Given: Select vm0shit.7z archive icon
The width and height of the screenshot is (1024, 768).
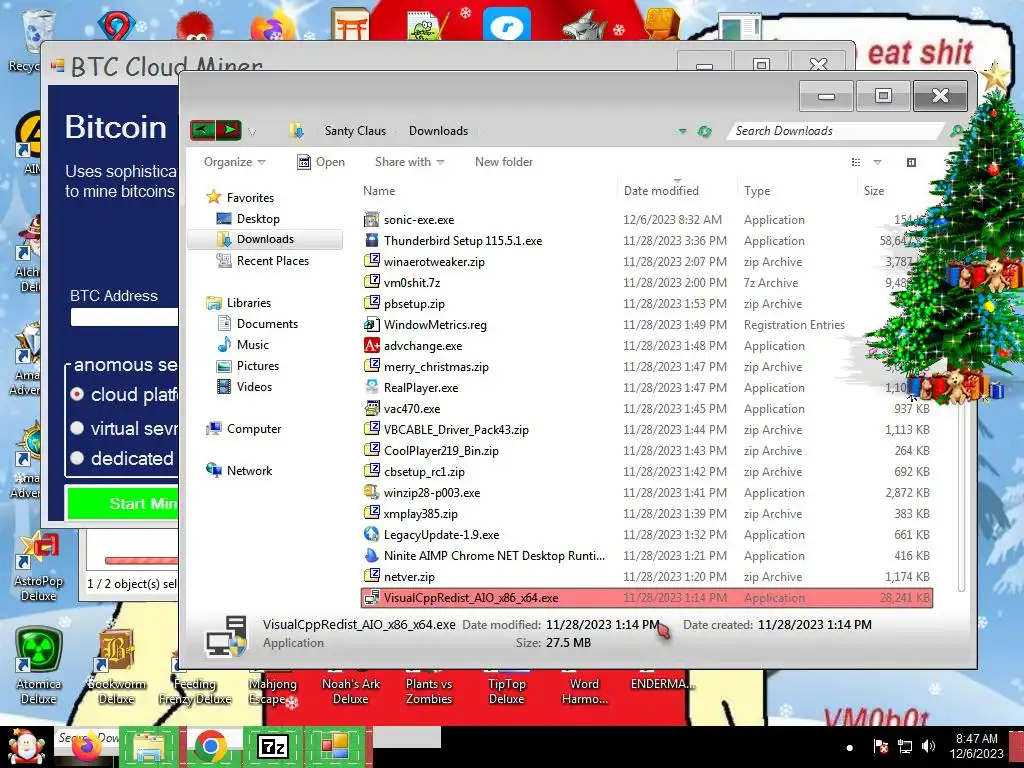Looking at the screenshot, I should click(372, 282).
